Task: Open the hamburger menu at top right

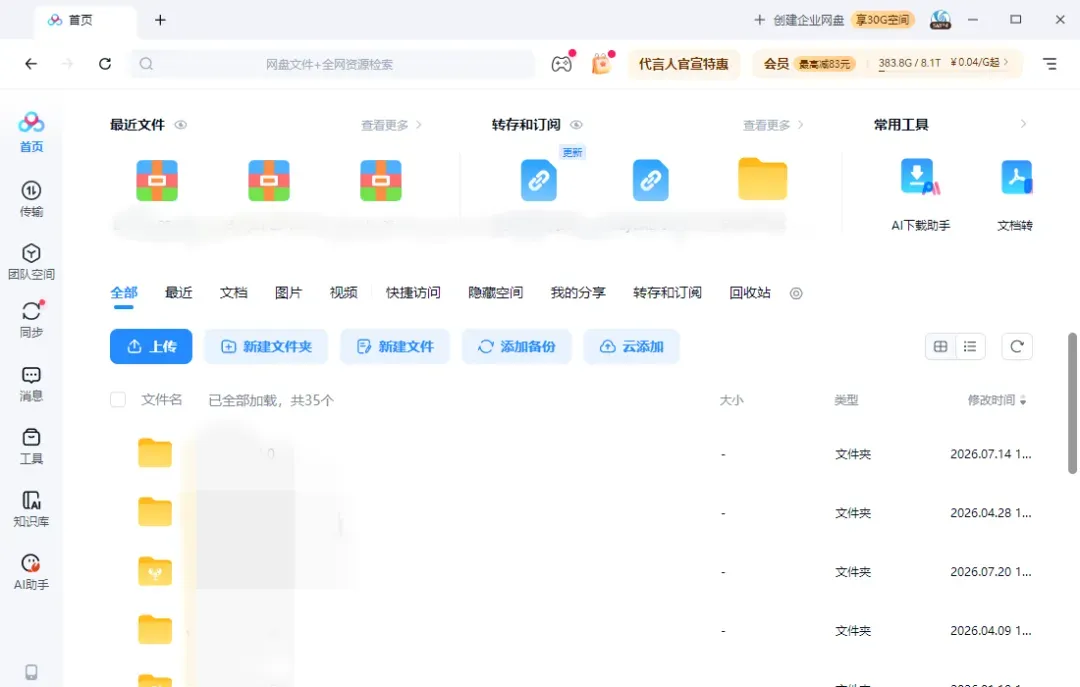Action: pyautogui.click(x=1049, y=64)
